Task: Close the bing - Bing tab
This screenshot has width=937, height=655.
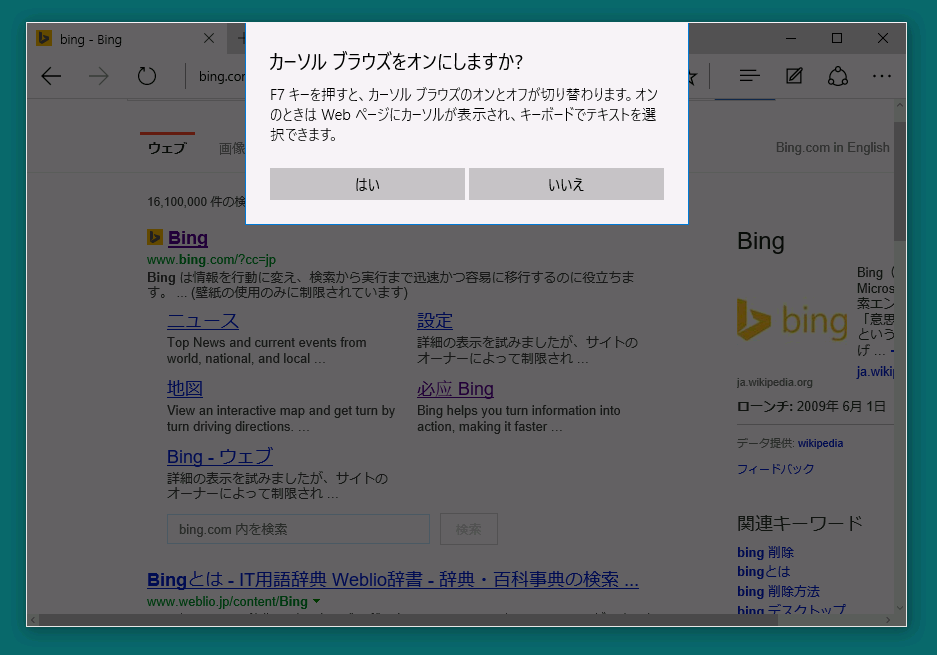Action: click(x=209, y=38)
